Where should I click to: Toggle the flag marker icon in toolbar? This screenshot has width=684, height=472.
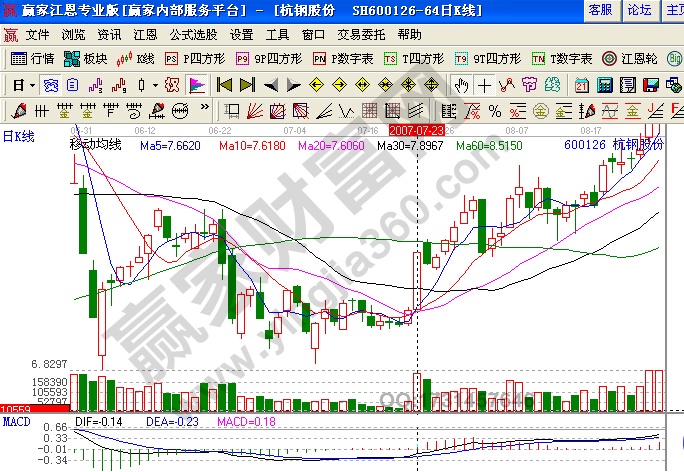[196, 85]
